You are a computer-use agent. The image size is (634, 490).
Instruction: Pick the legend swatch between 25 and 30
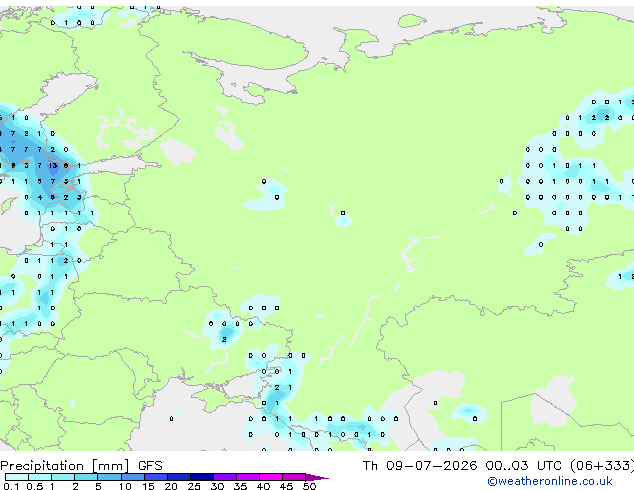(202, 477)
